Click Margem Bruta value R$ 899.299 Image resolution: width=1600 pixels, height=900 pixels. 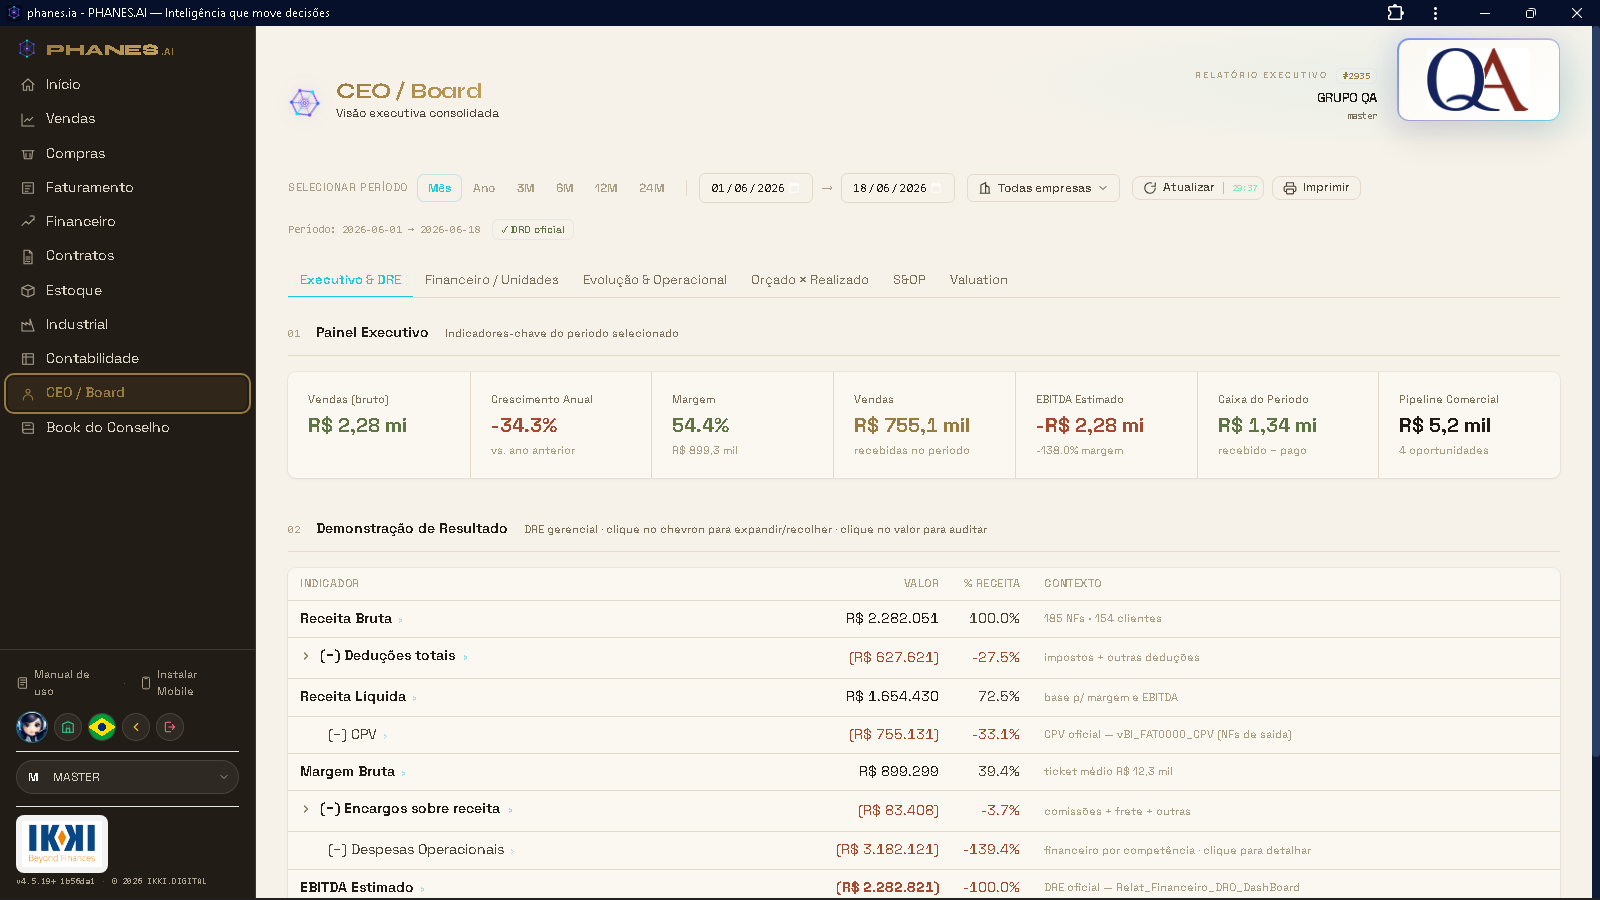[x=898, y=772]
